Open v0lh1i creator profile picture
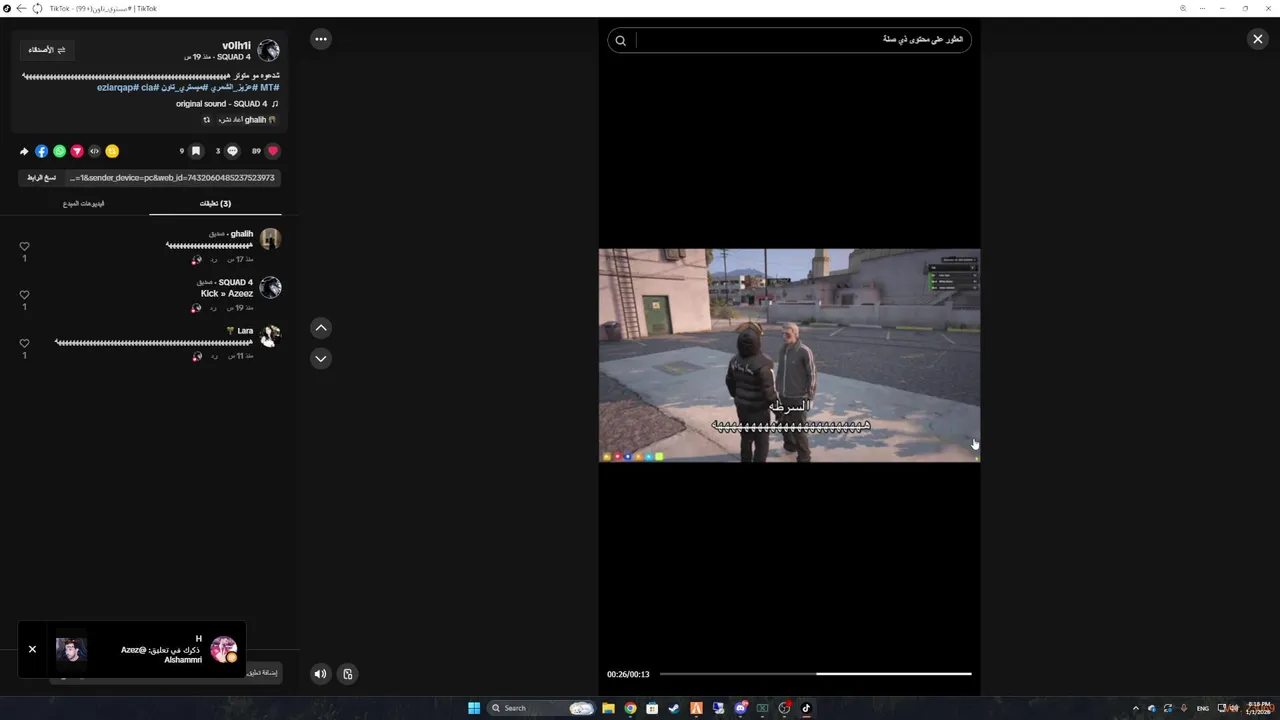Viewport: 1280px width, 720px height. [268, 51]
